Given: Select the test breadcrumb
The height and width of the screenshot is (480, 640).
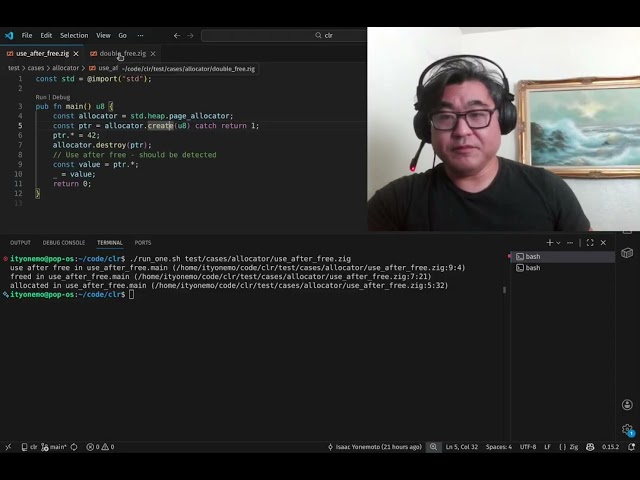Looking at the screenshot, I should 13,68.
